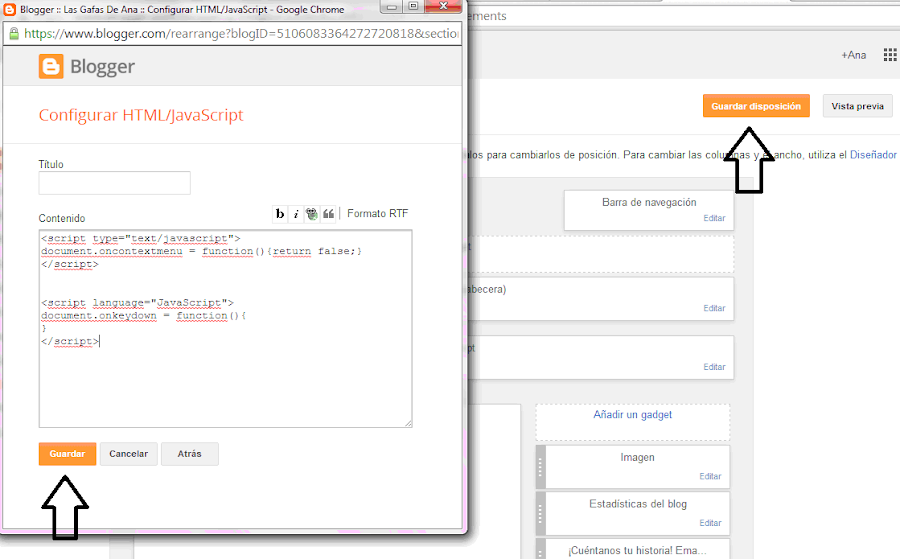
Task: Grab the Imagen gadget drag handle
Action: pos(540,467)
